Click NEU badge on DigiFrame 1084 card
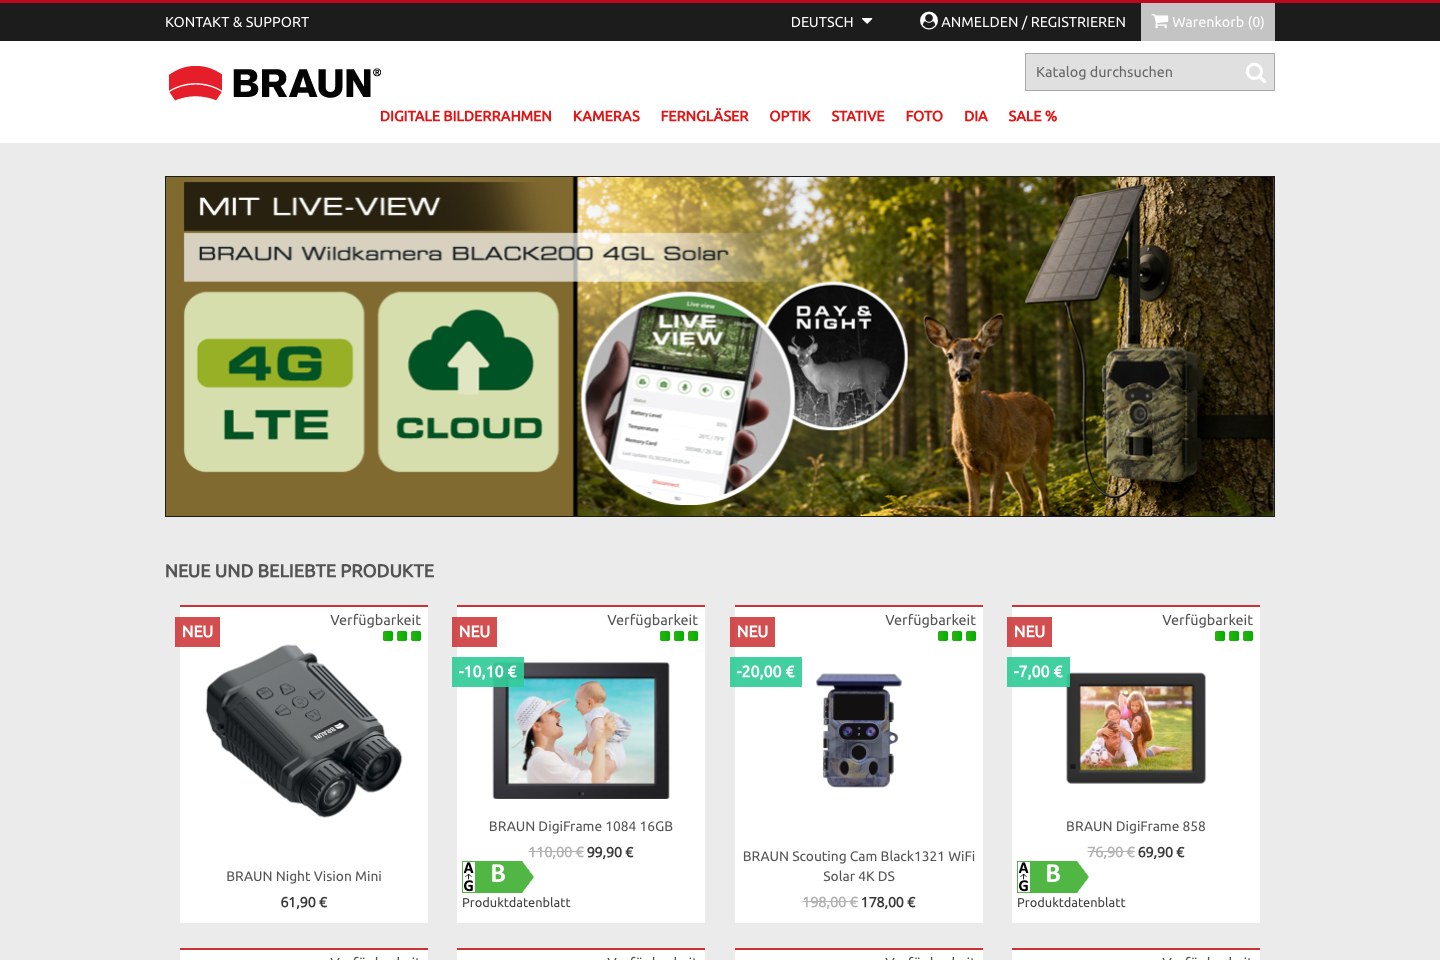The width and height of the screenshot is (1440, 960). tap(474, 631)
